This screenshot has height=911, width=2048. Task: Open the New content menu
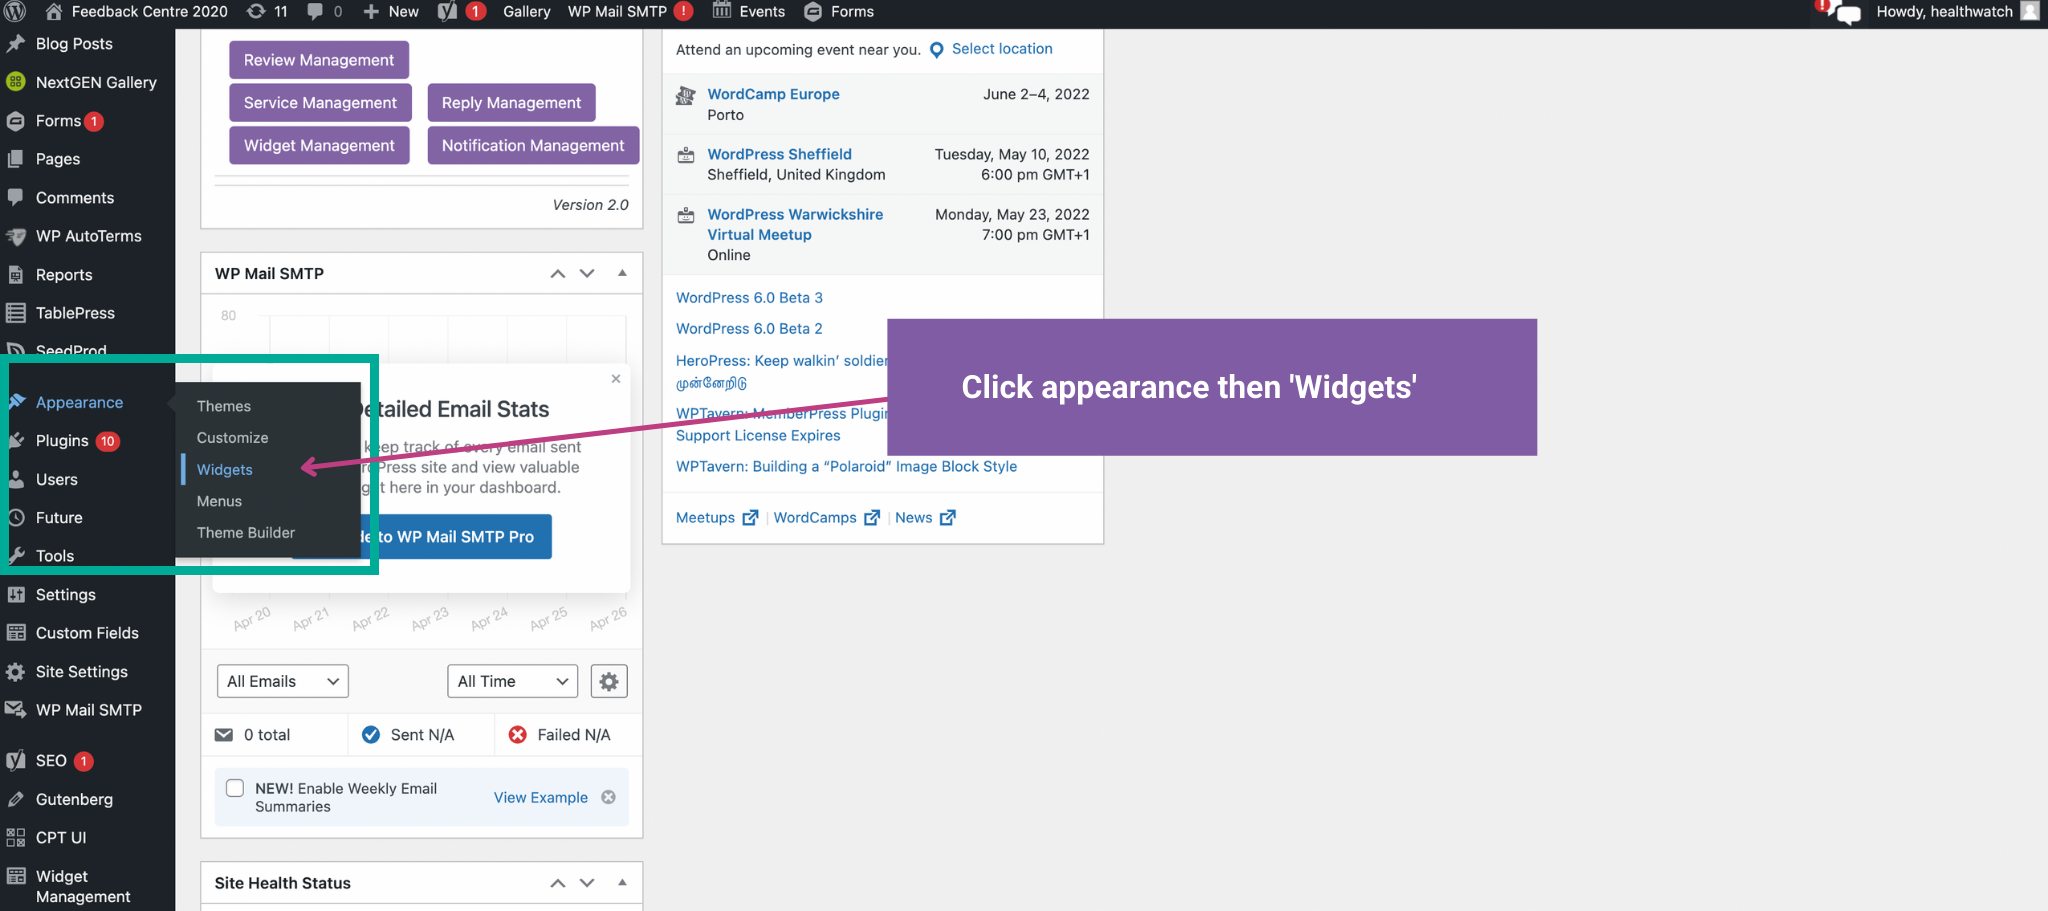tap(391, 12)
